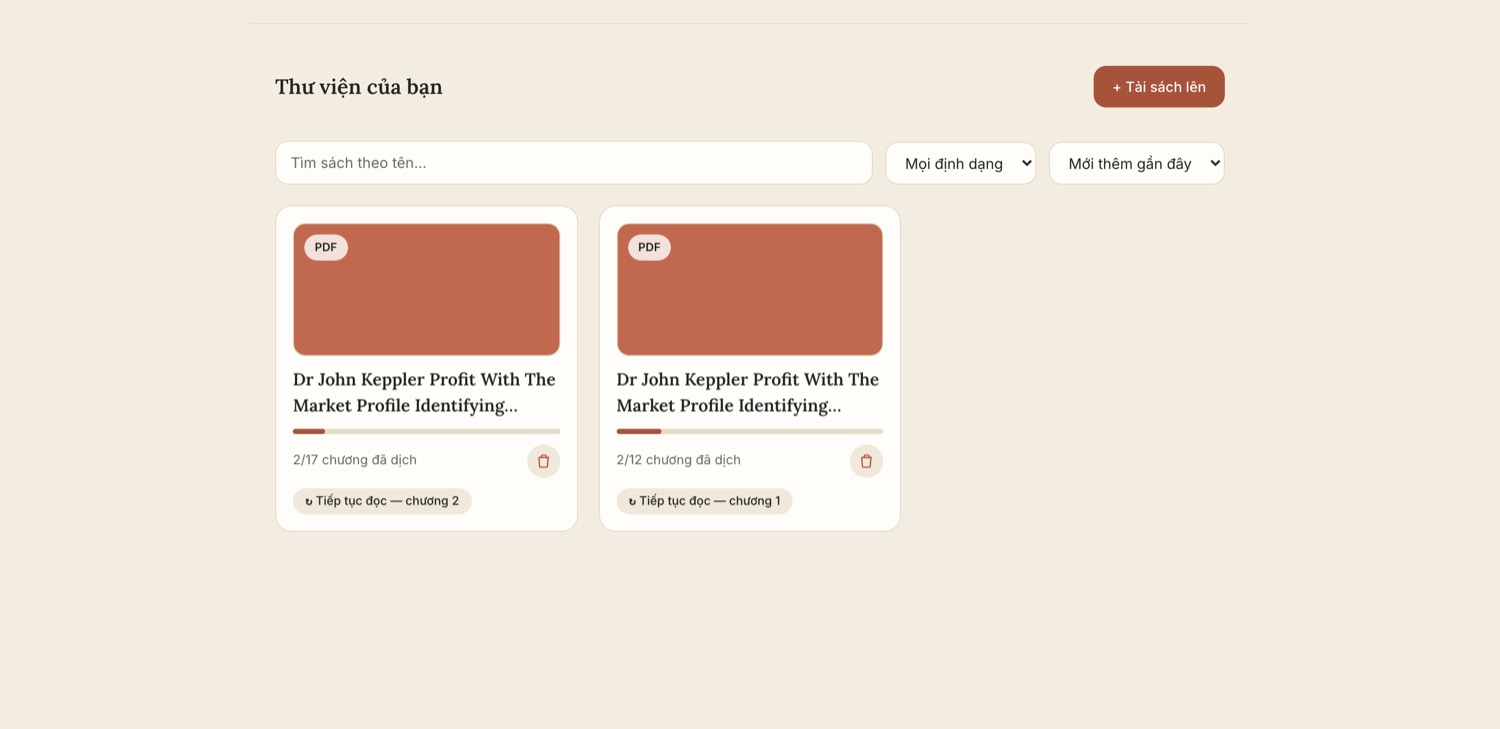Viewport: 1500px width, 729px height.
Task: Click the 'Thư viện của bạn' heading
Action: coord(359,87)
